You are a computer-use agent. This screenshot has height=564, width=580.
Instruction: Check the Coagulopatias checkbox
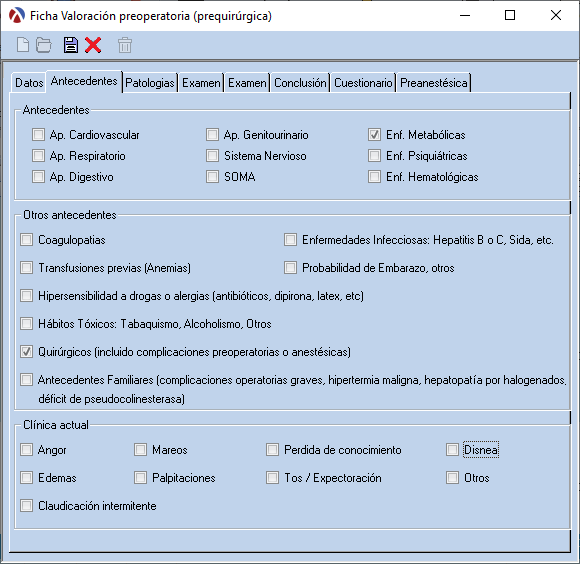pos(27,240)
